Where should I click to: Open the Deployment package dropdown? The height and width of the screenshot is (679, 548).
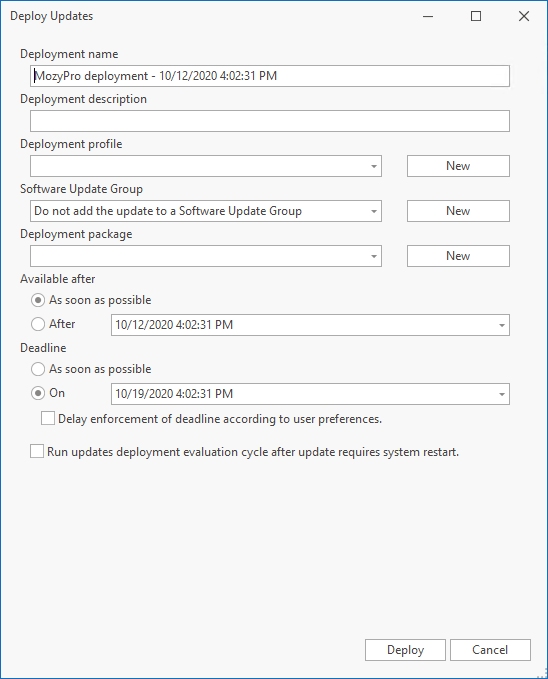click(x=206, y=256)
